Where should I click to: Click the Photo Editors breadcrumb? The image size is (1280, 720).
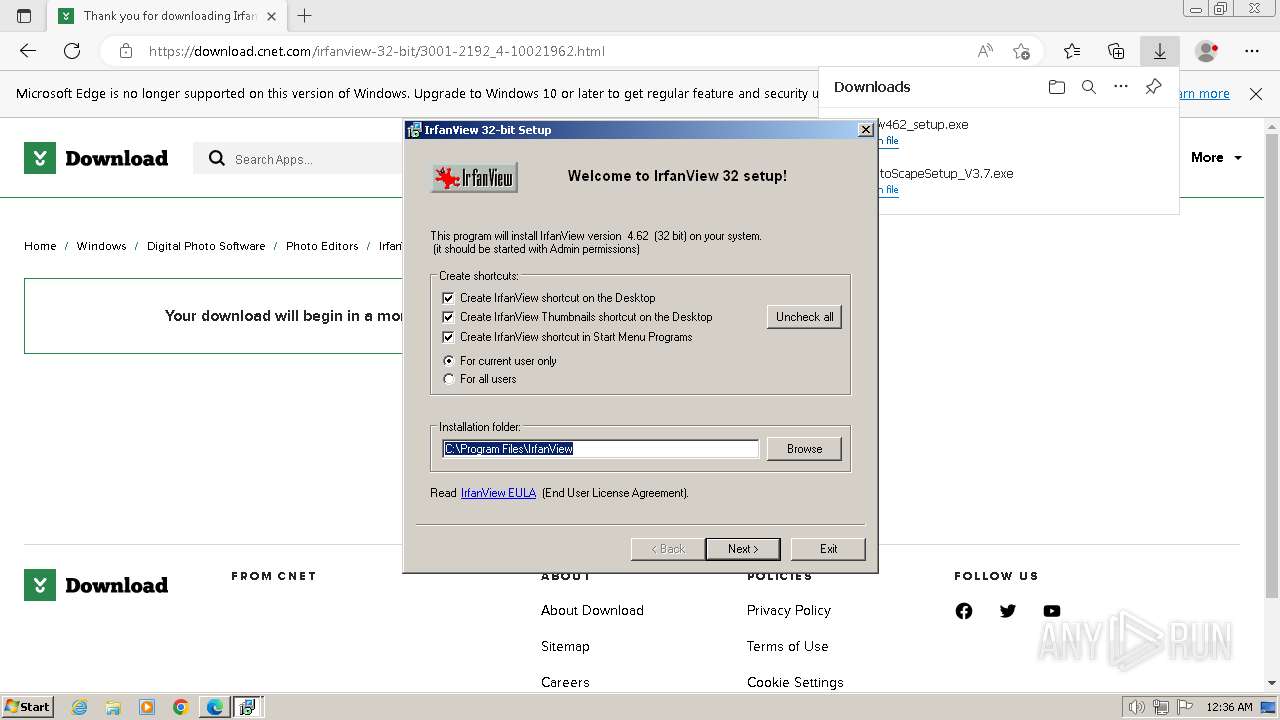point(322,246)
